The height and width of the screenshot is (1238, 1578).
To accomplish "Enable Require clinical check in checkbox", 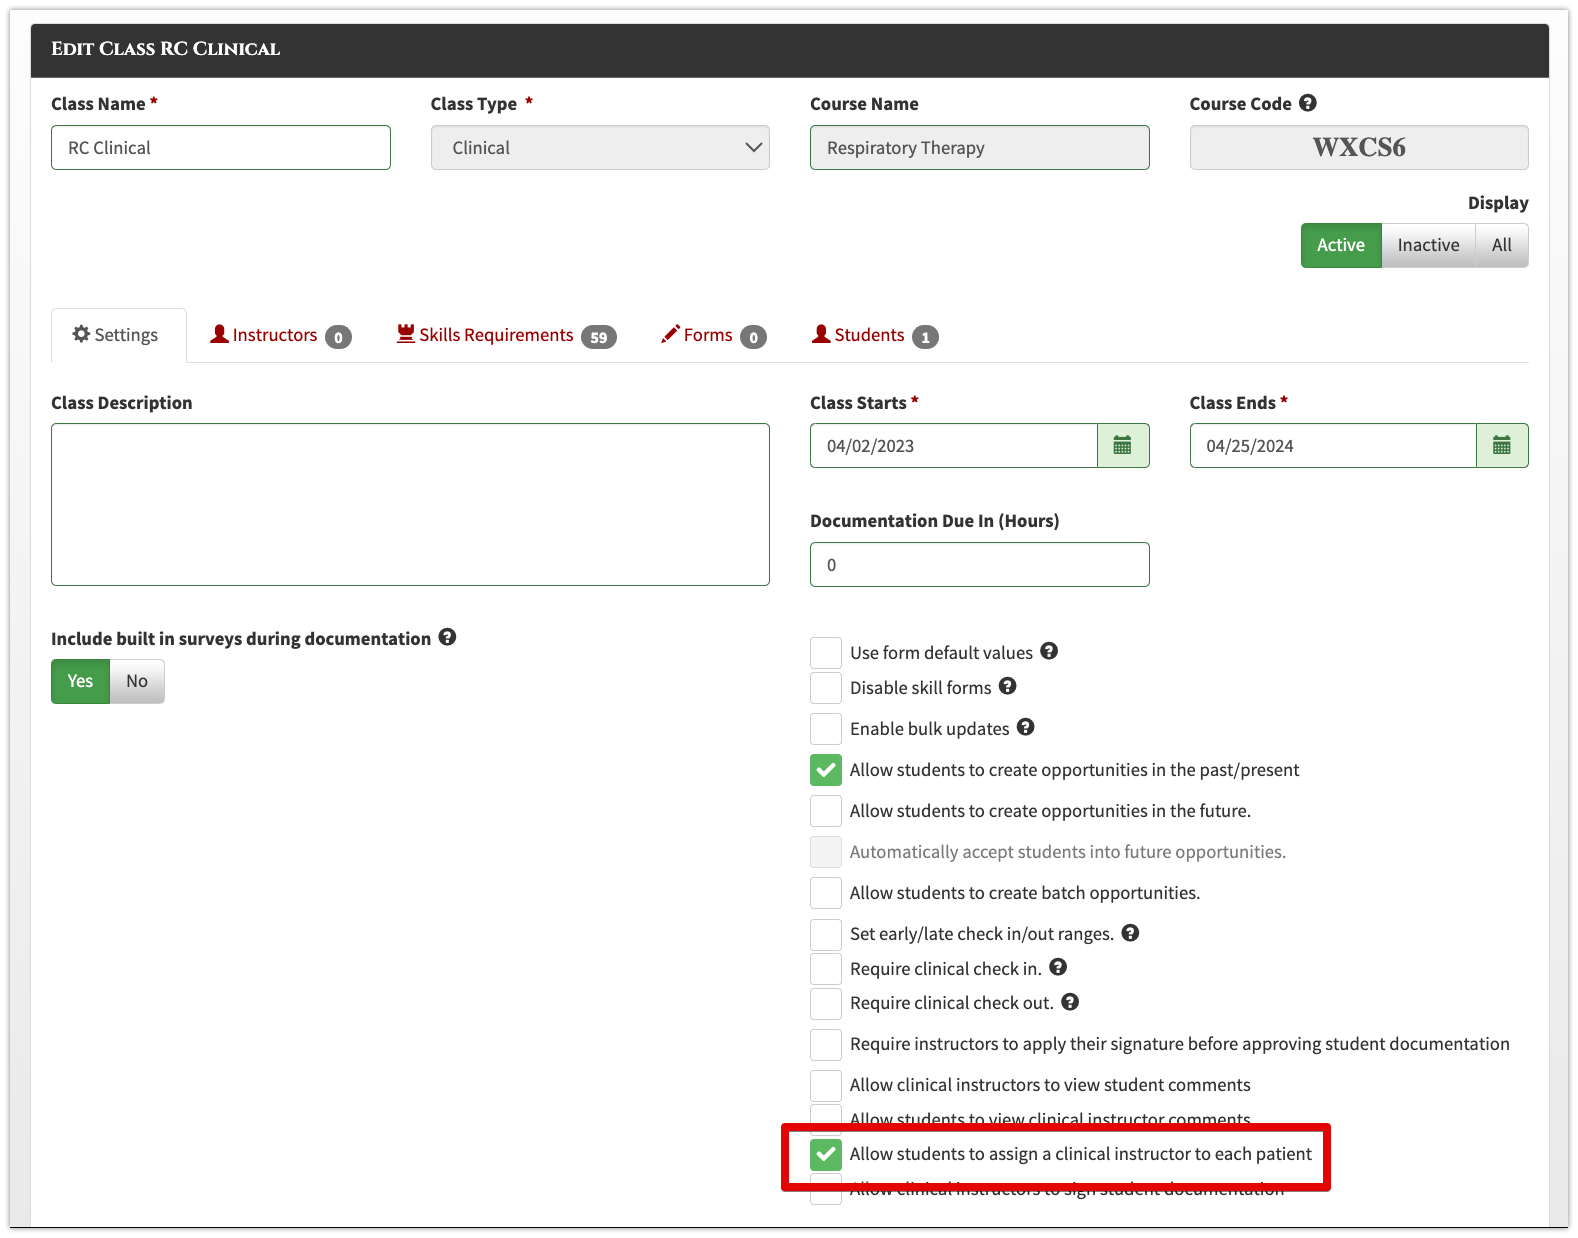I will click(x=826, y=969).
